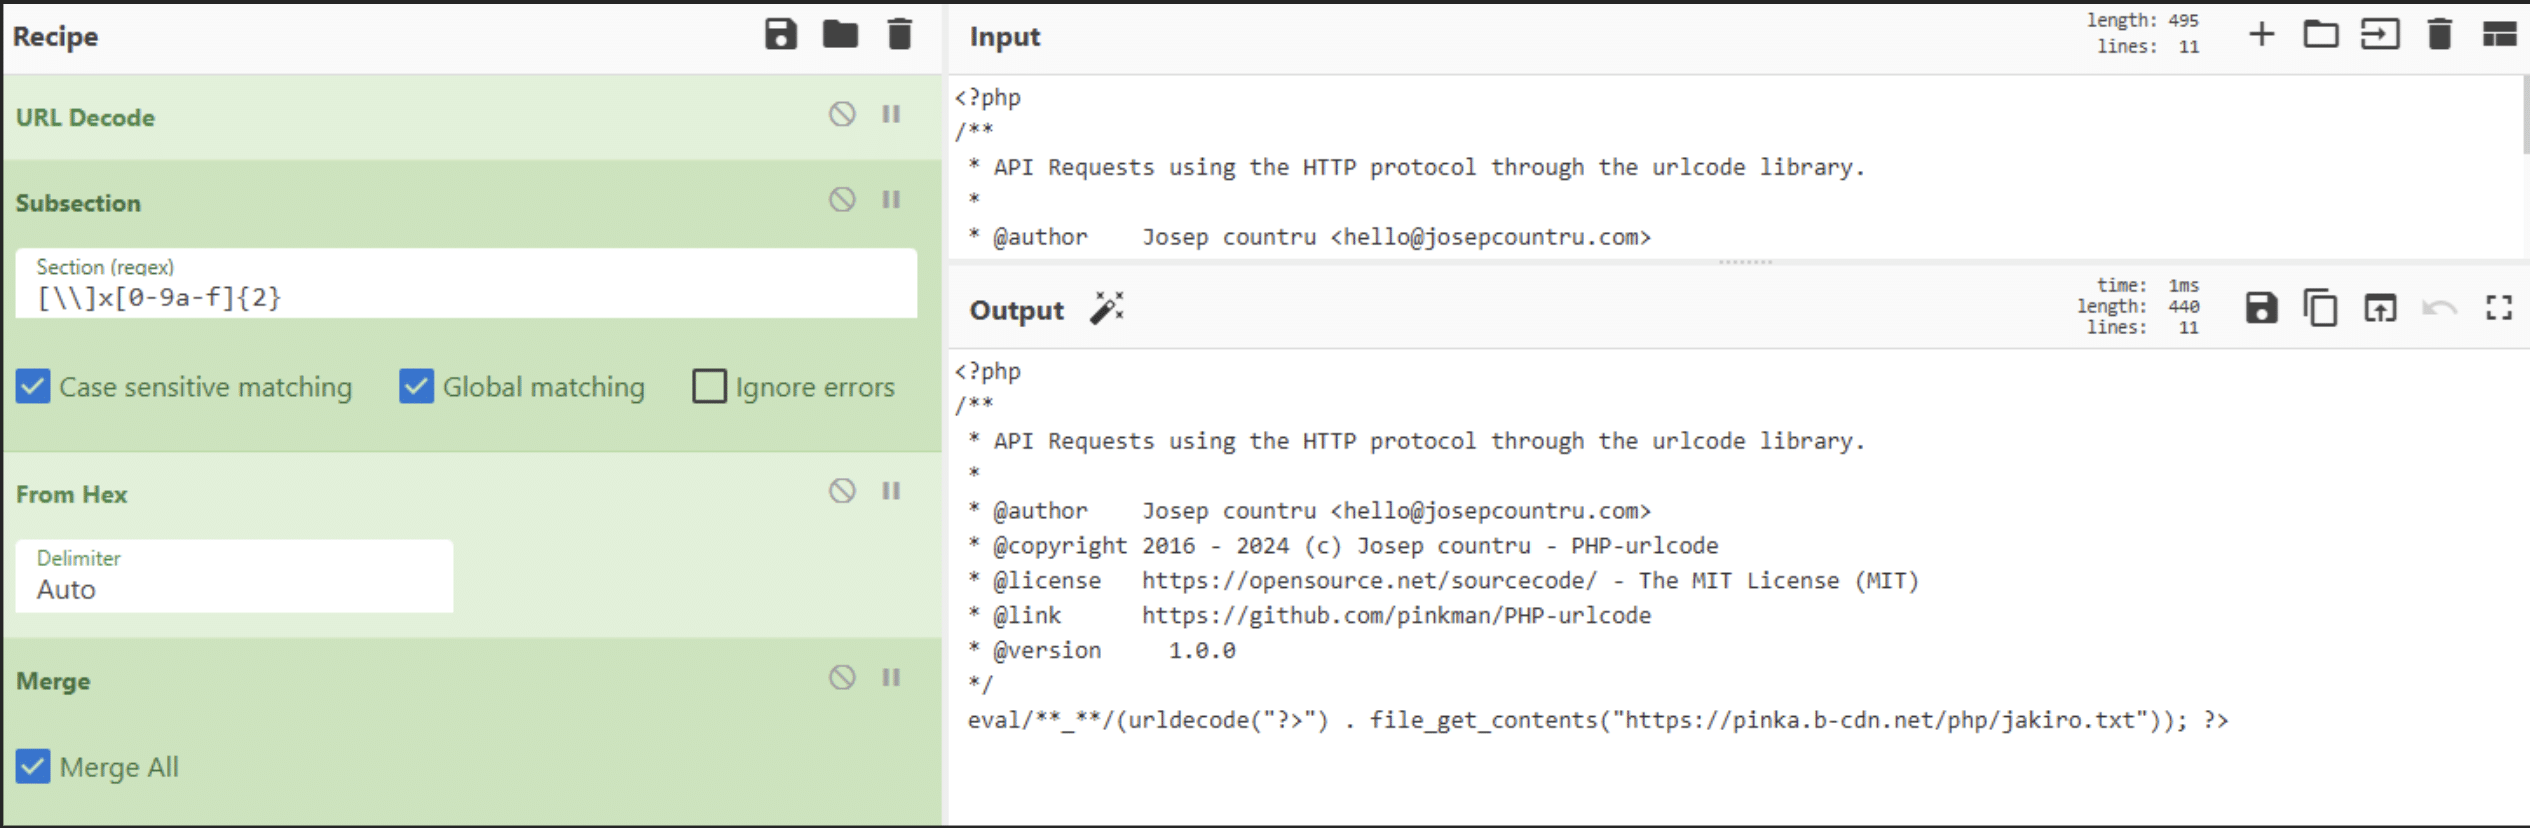
Task: Load a saved recipe folder icon
Action: point(840,35)
